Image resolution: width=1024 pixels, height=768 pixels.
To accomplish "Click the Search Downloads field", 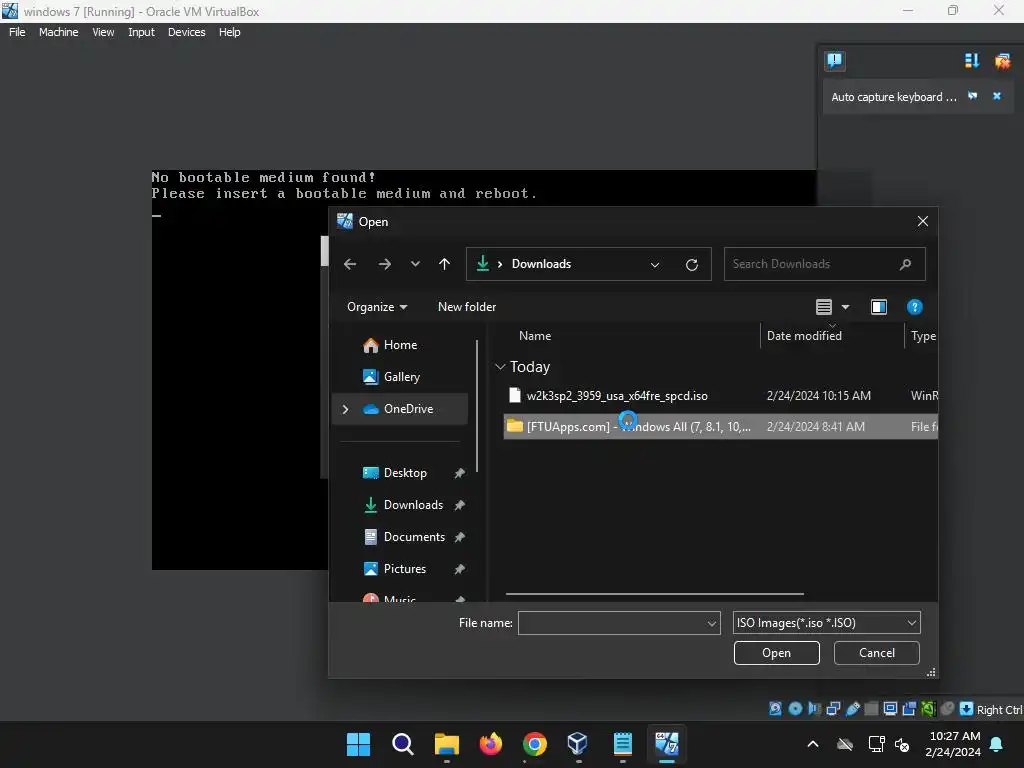I will click(x=824, y=264).
